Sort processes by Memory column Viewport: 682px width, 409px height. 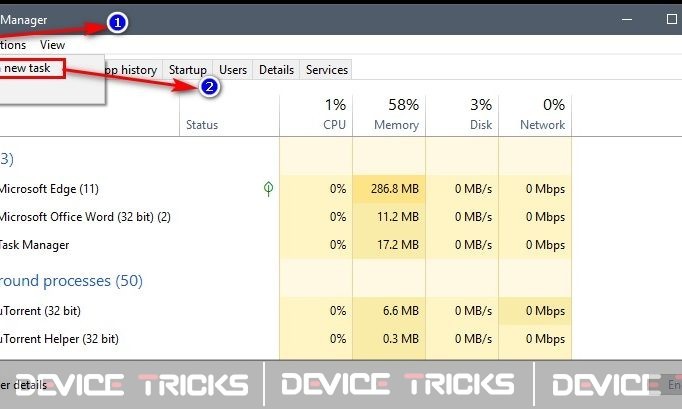(389, 115)
